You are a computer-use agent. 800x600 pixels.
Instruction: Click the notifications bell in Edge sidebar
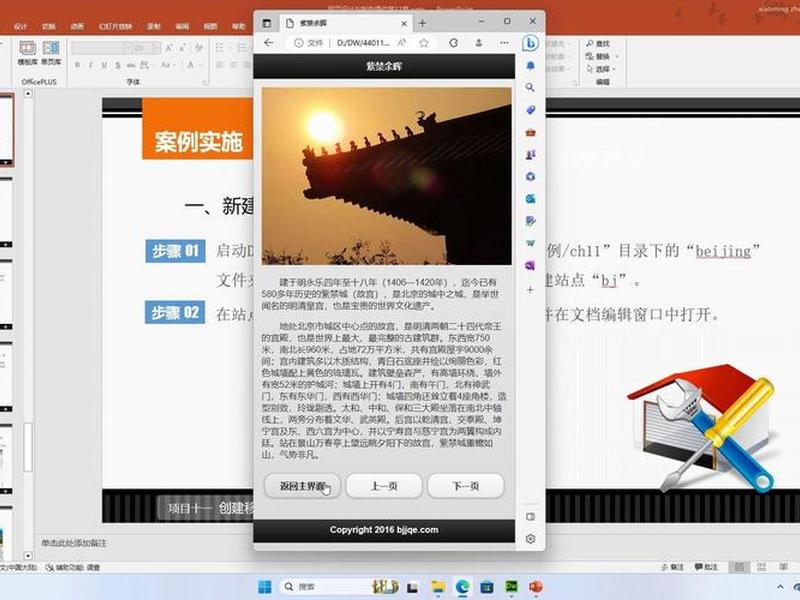click(531, 66)
